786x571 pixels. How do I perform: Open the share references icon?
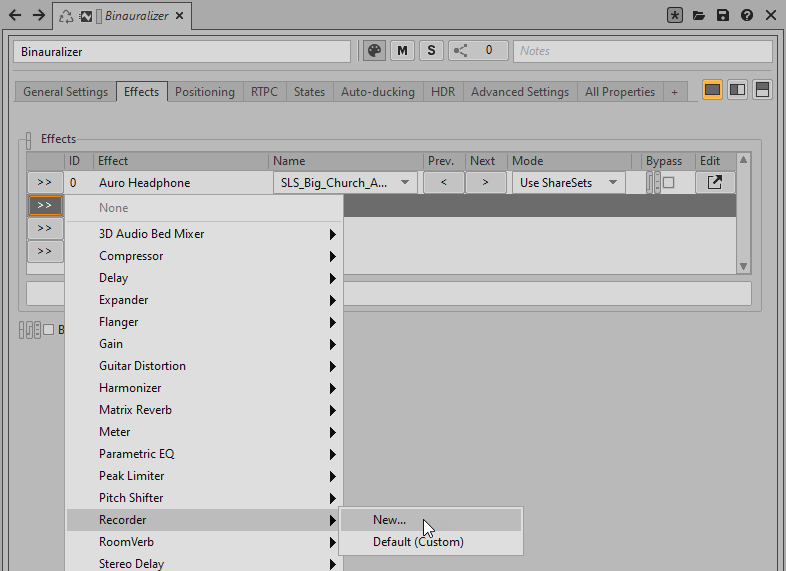[461, 51]
